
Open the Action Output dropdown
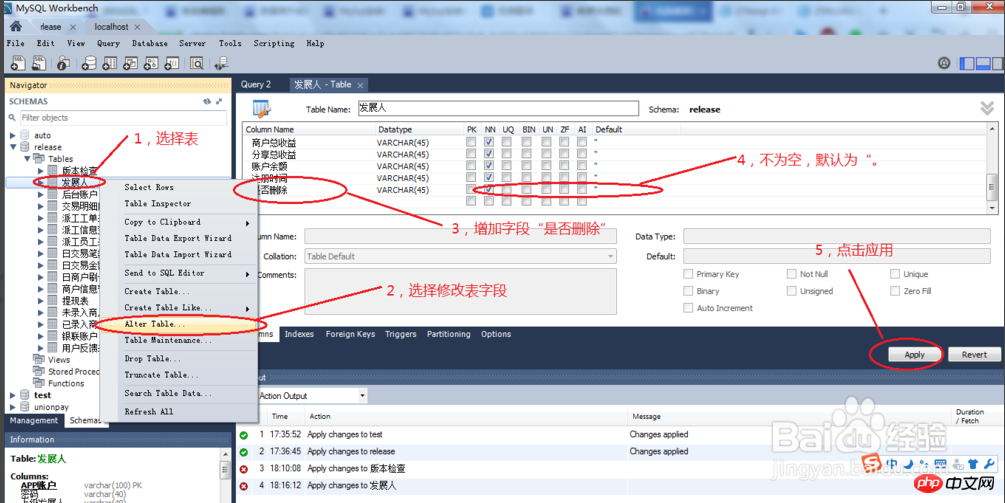pos(362,396)
